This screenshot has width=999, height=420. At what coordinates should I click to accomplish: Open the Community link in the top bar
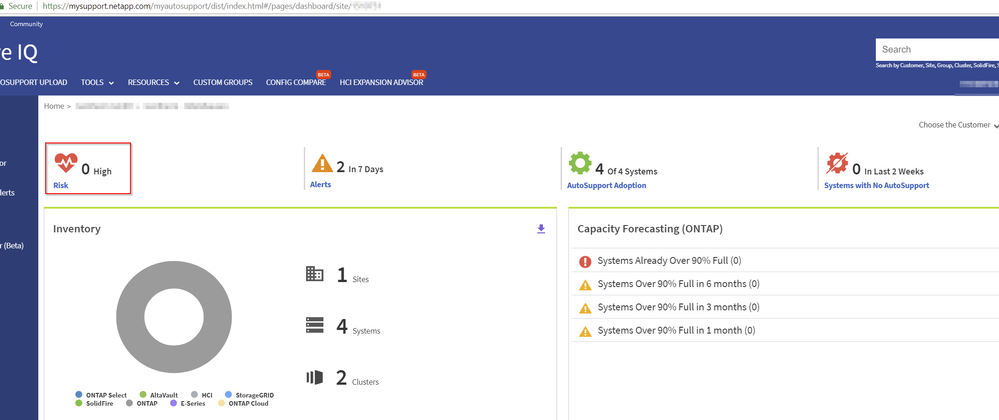(26, 24)
